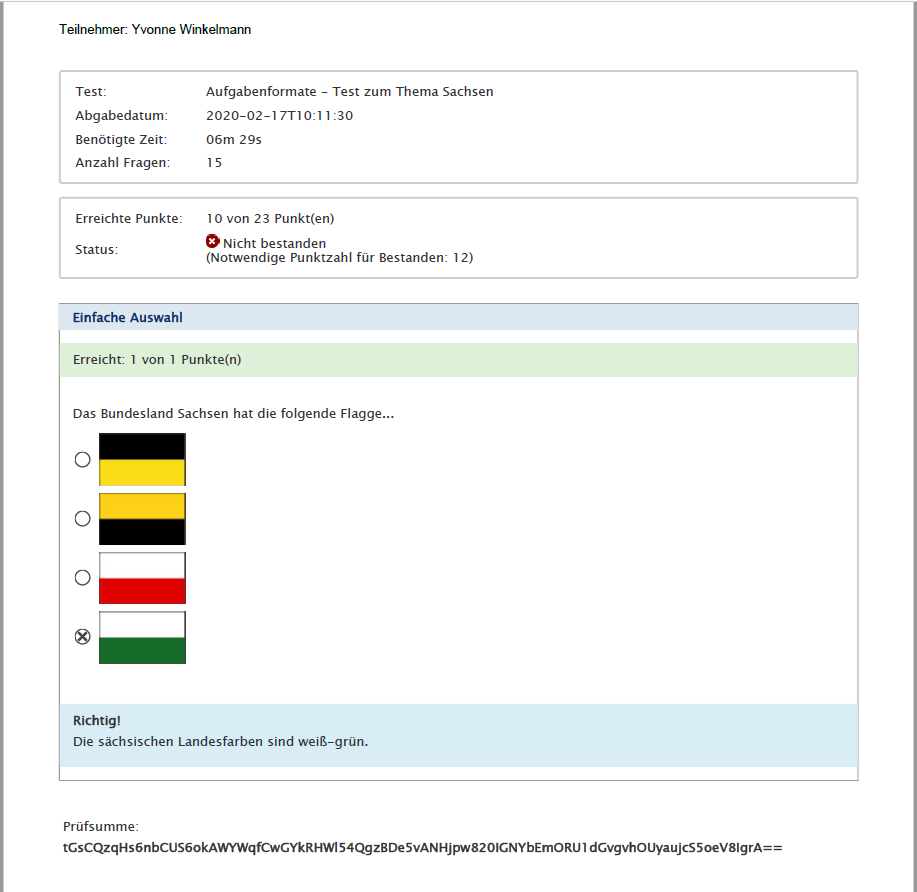Screen dimensions: 917x892
Task: Click the Abgabedatum timestamp value
Action: 279,116
